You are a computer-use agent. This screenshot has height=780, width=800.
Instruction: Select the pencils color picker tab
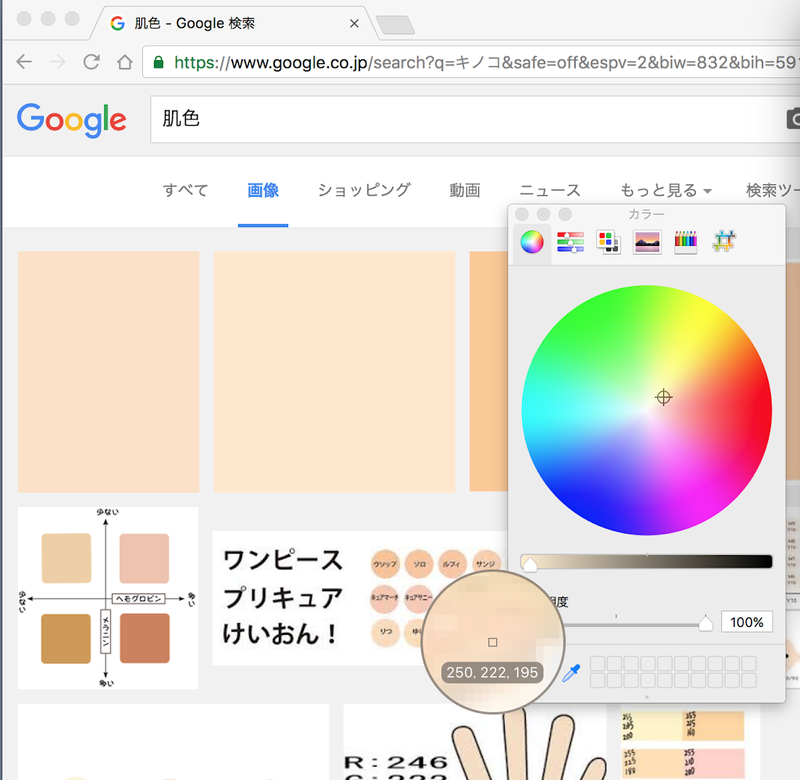tap(685, 242)
